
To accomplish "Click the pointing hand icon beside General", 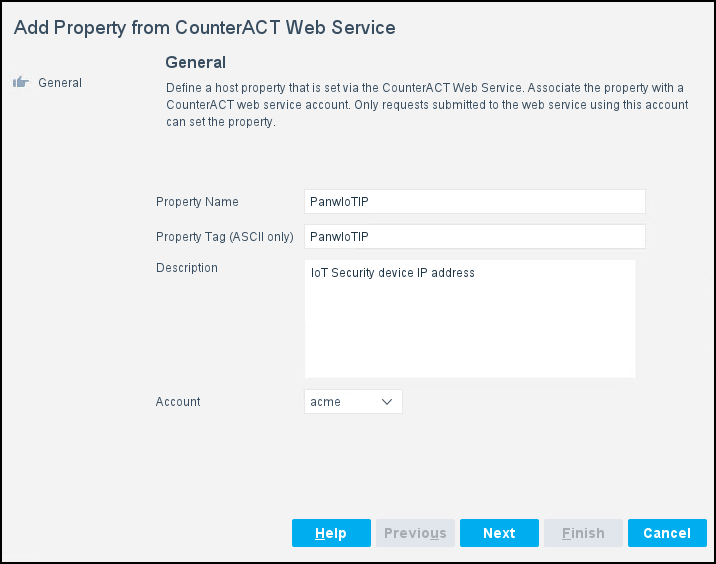I will [x=21, y=83].
